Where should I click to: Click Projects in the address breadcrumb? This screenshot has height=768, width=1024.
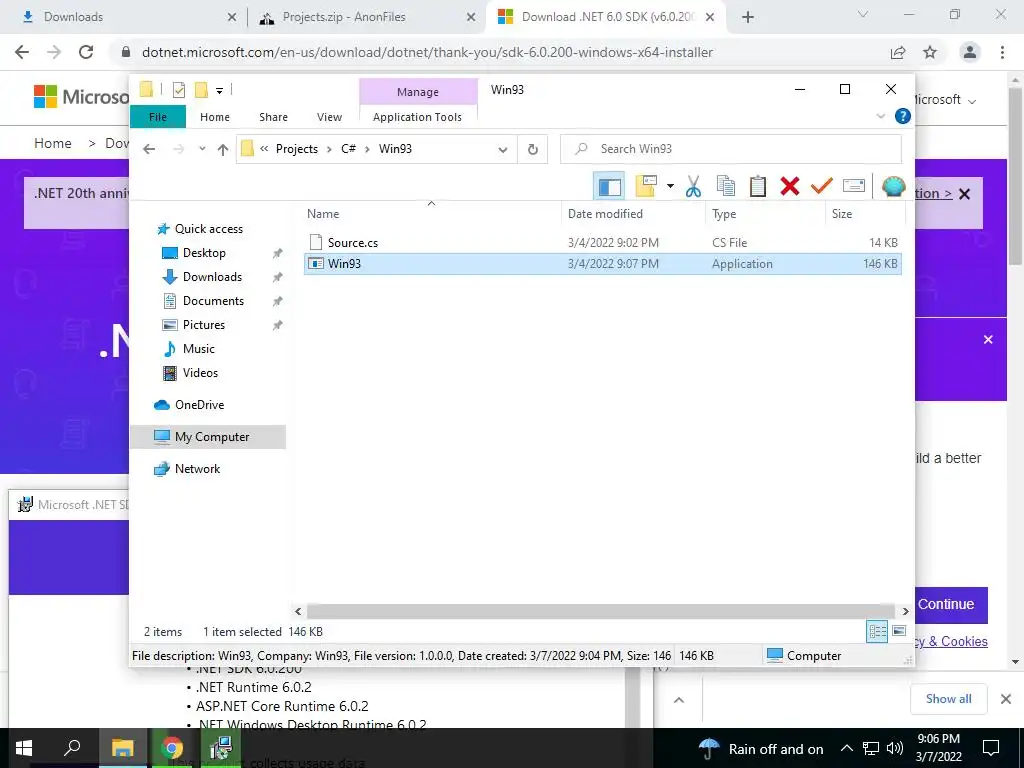point(296,149)
